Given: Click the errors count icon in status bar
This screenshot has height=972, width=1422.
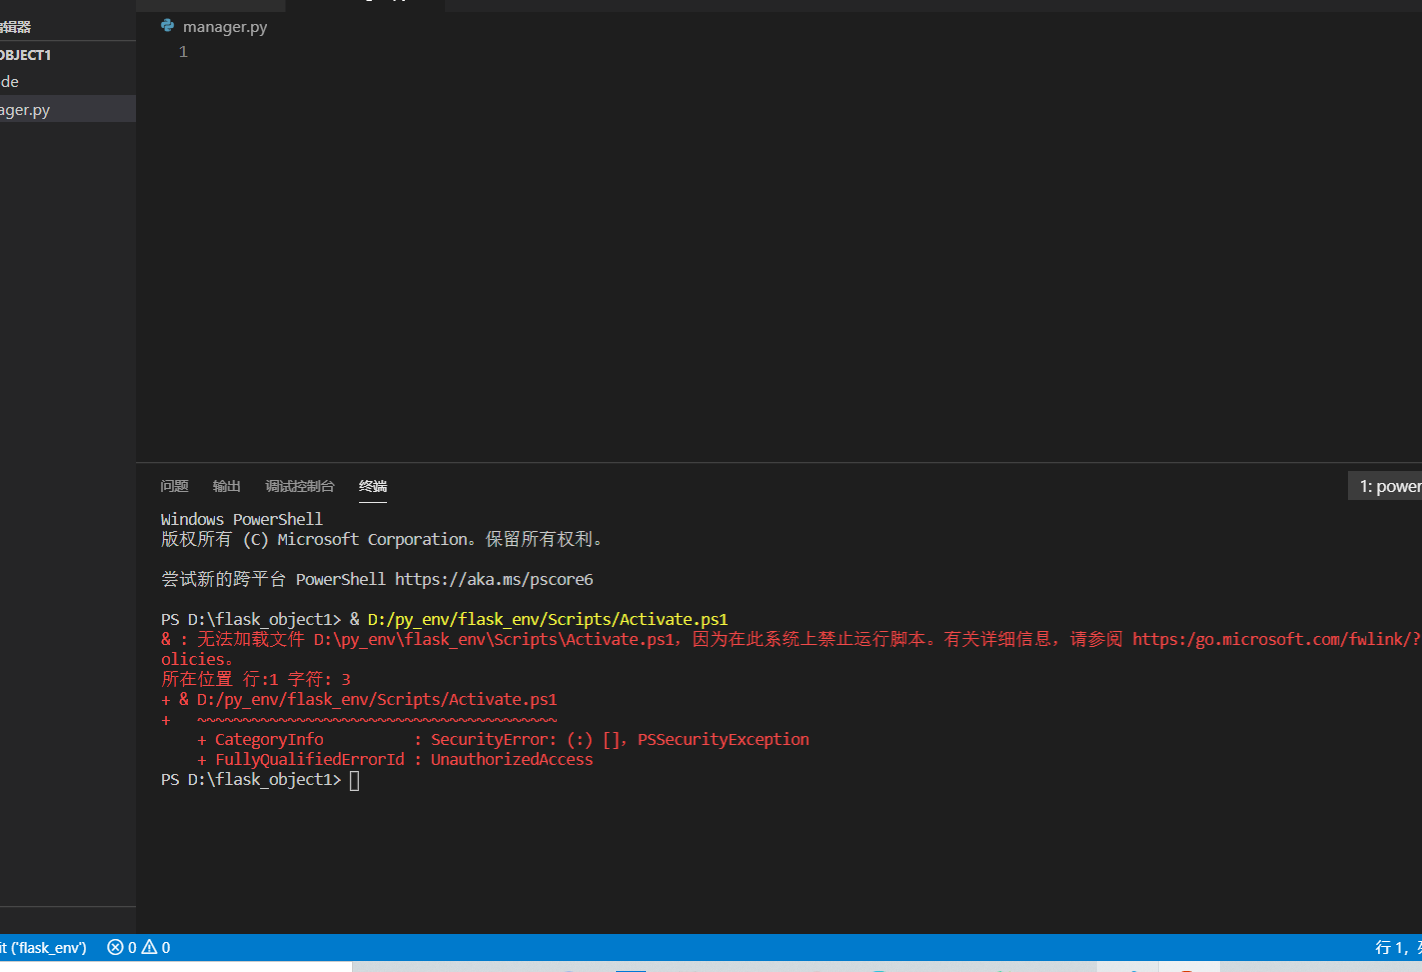Looking at the screenshot, I should 116,947.
